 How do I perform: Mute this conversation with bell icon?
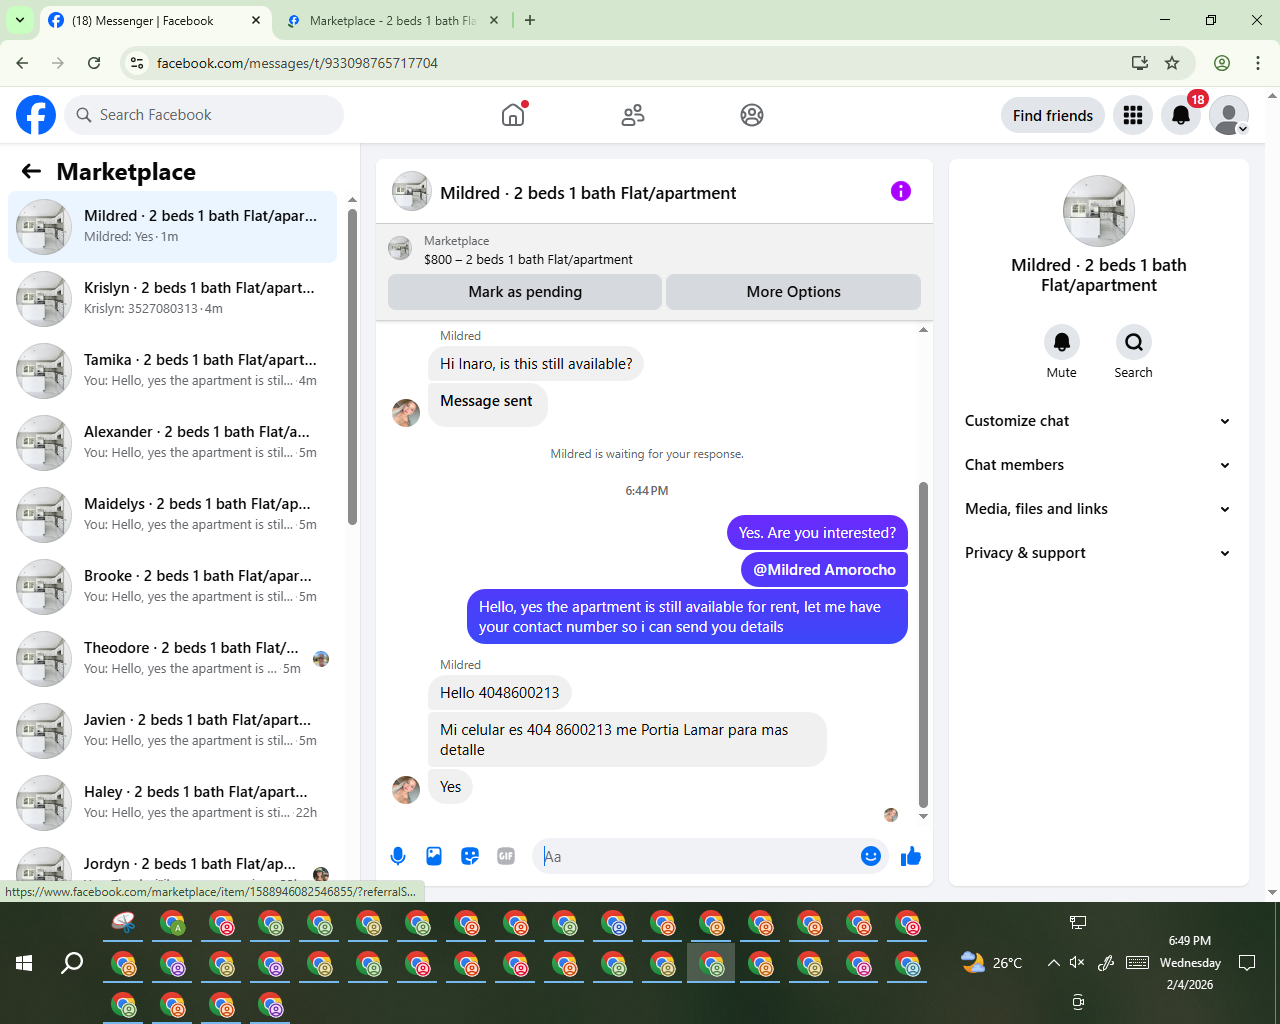click(x=1062, y=342)
